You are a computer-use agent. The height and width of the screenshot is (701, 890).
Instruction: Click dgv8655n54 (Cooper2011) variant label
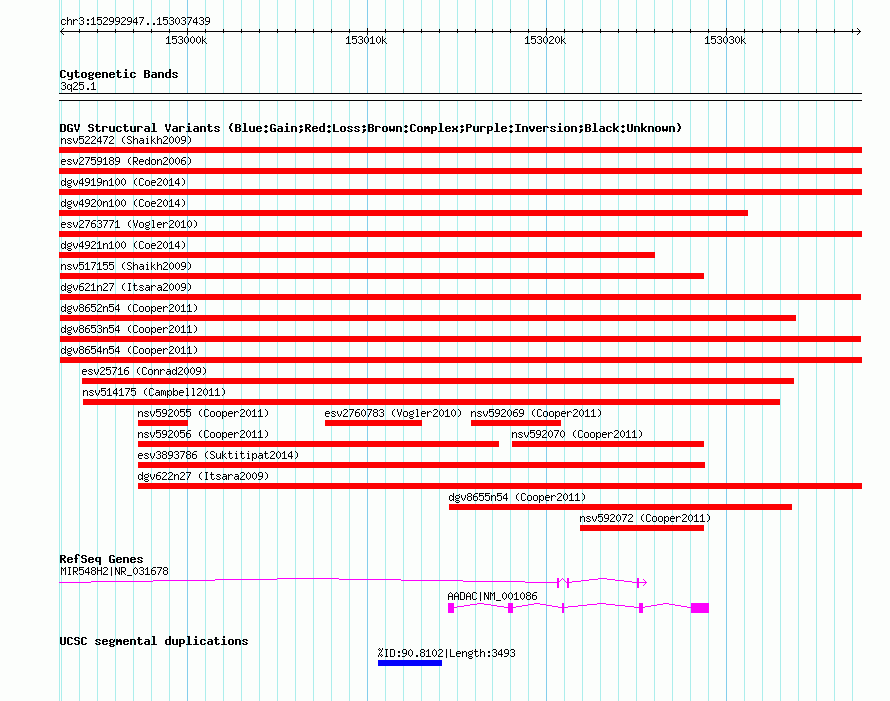(517, 497)
